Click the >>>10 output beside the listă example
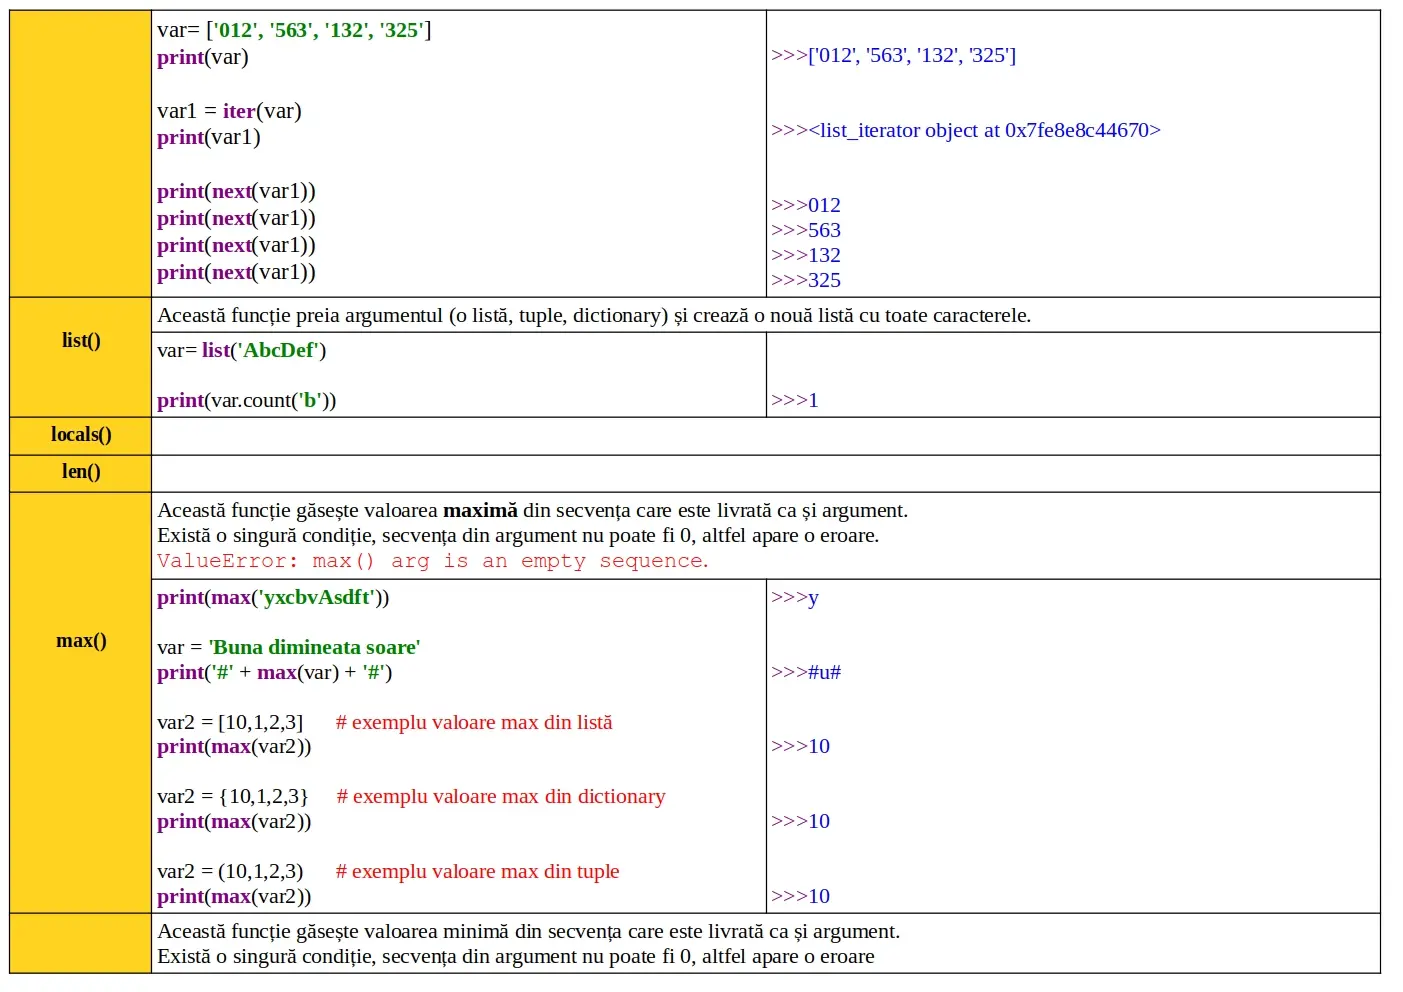The image size is (1403, 992). [800, 746]
